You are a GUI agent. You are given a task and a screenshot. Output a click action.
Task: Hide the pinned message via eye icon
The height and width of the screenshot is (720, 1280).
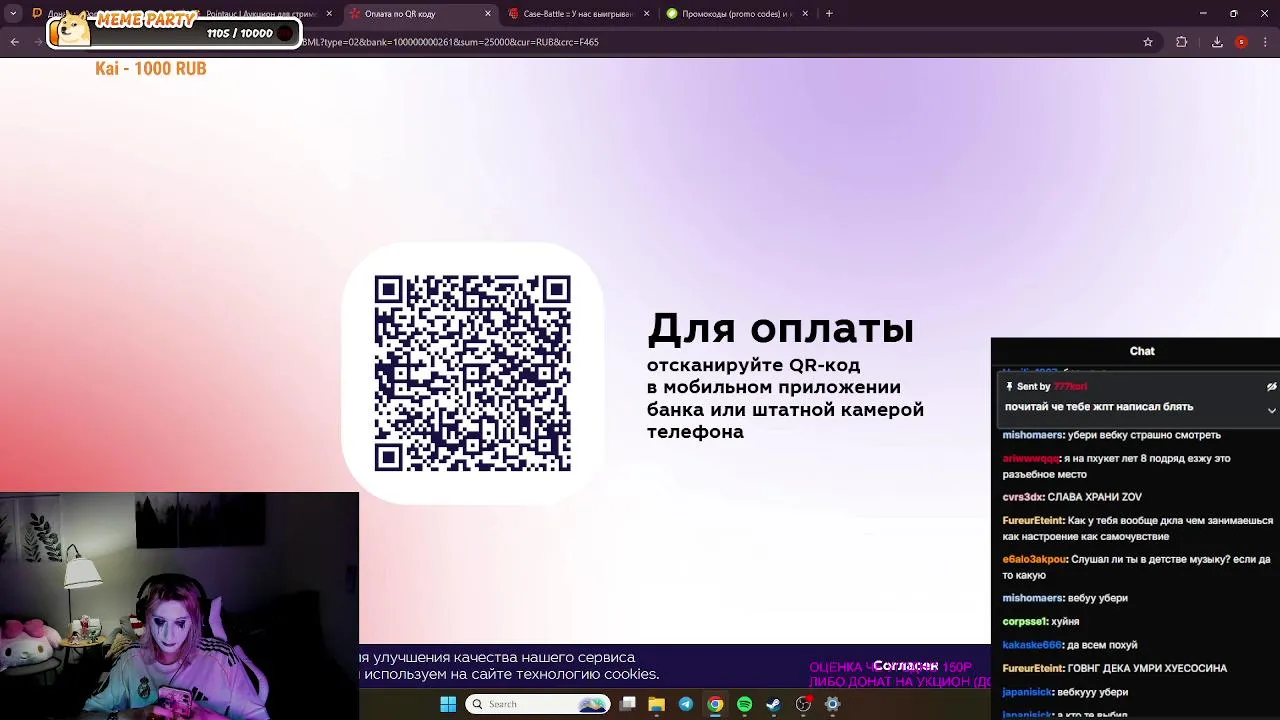(1271, 386)
